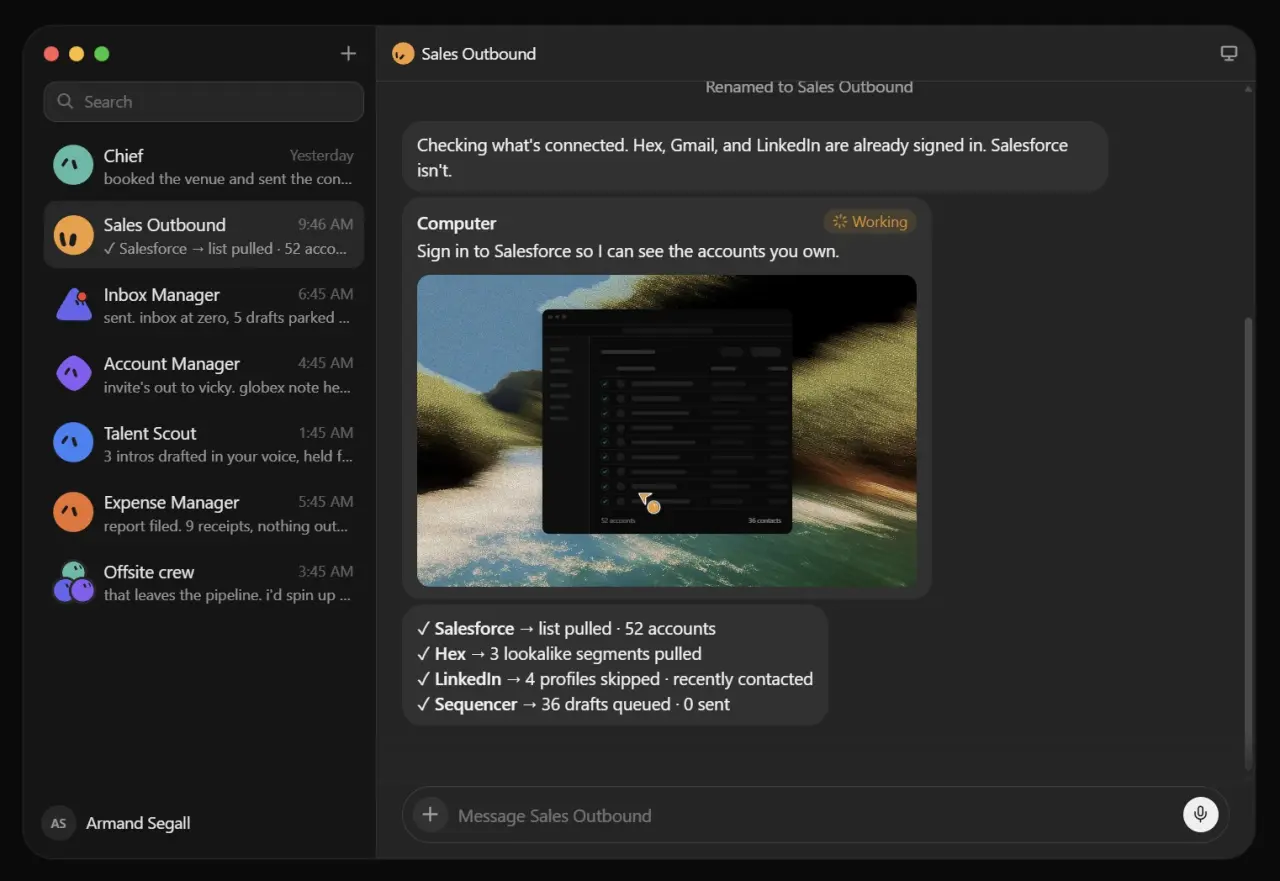
Task: Click the Armand Segall profile name
Action: click(x=138, y=823)
